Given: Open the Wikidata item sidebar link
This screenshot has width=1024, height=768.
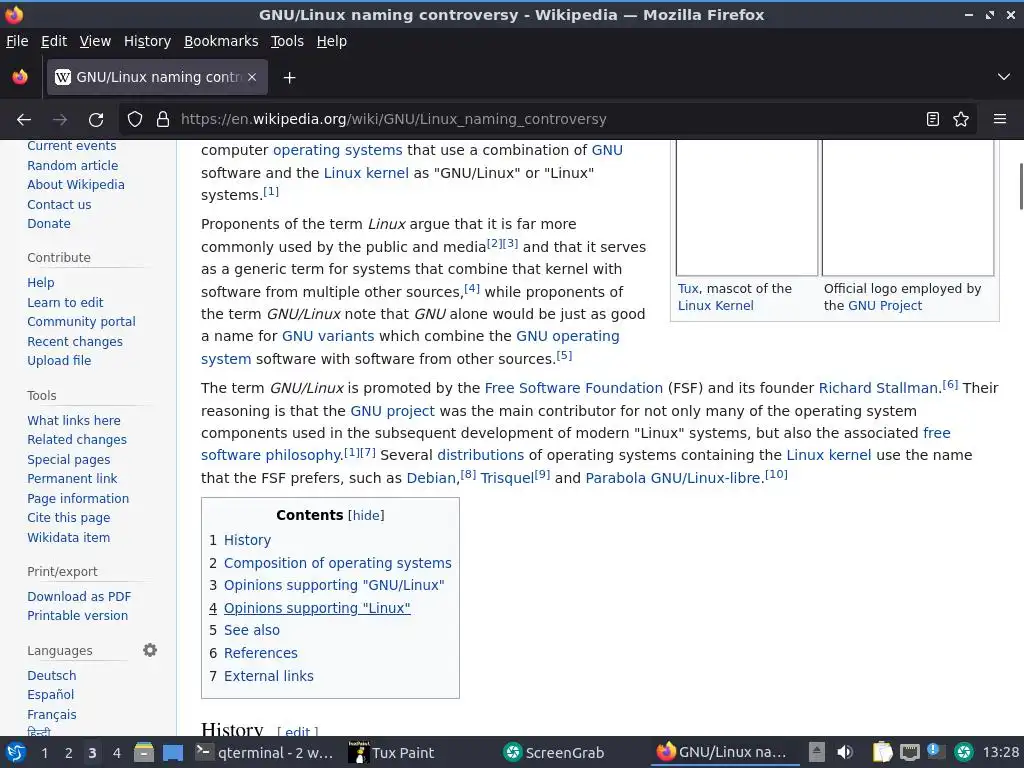Looking at the screenshot, I should click(69, 537).
